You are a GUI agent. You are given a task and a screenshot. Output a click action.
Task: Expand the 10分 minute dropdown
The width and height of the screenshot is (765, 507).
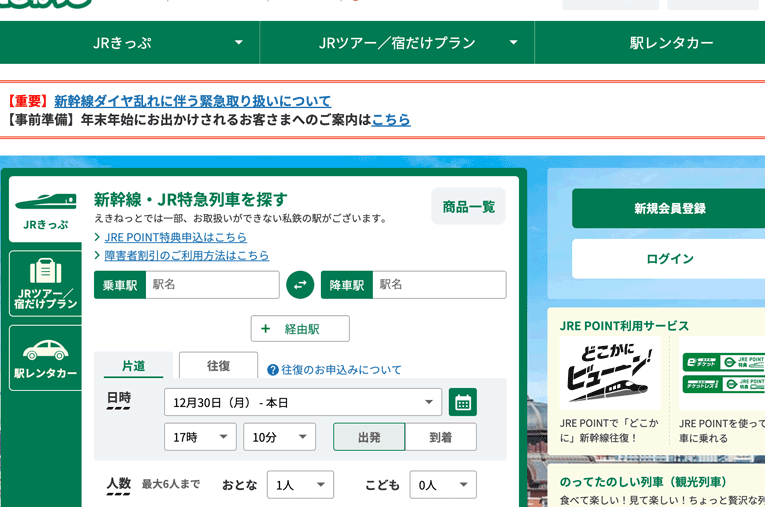click(x=279, y=437)
